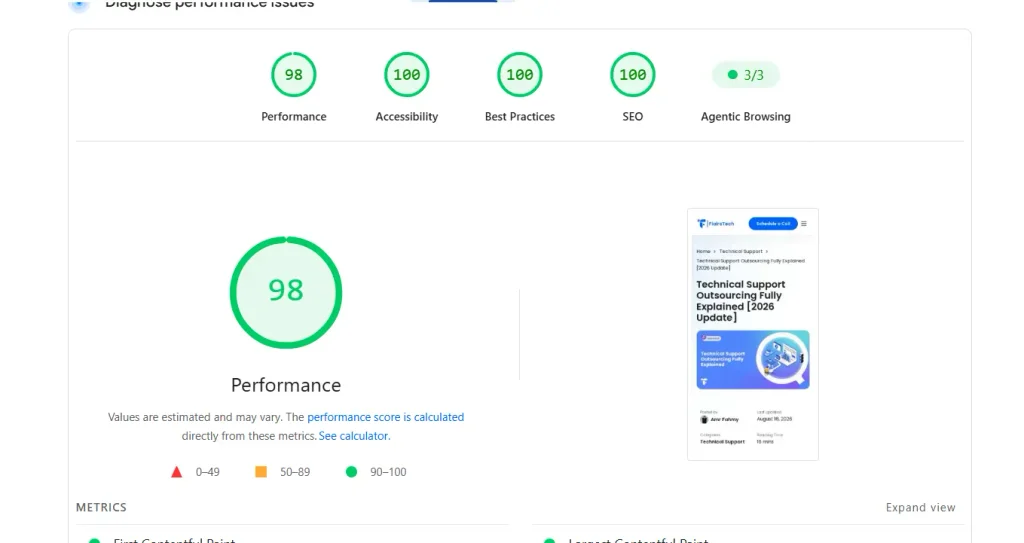The image size is (1024, 543).
Task: Click the Agentic Browsing label text
Action: coord(746,116)
